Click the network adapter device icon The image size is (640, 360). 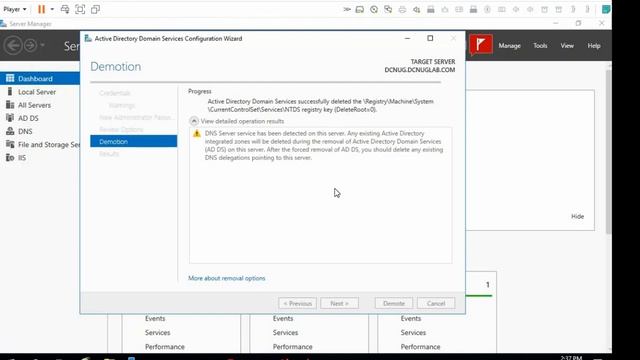388,9
